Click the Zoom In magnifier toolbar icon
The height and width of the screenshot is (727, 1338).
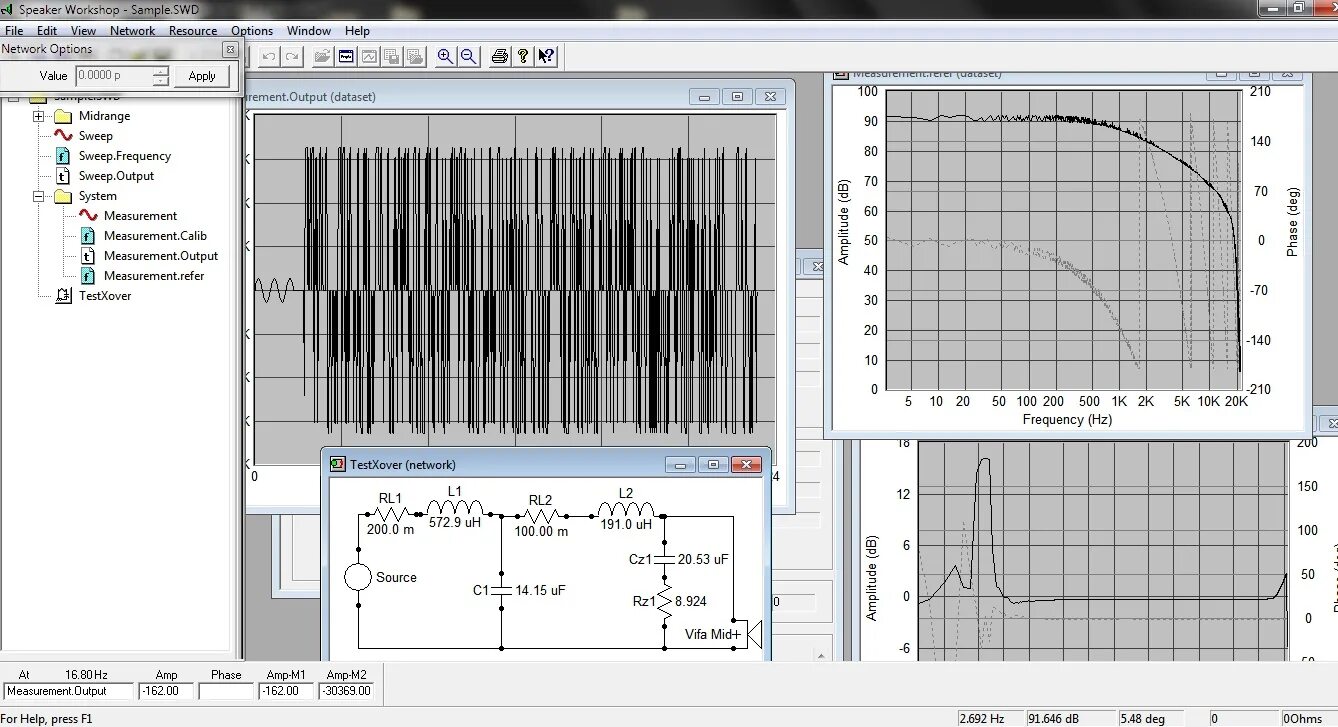445,57
